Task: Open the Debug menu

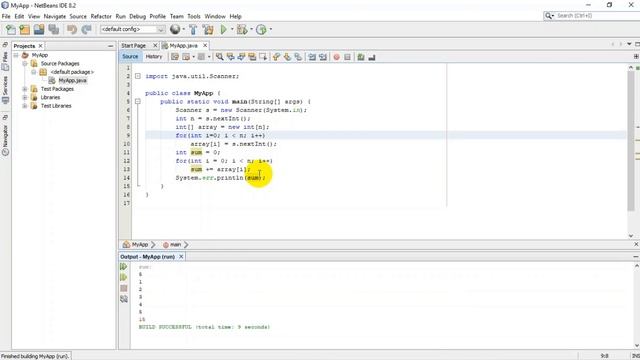Action: pos(138,16)
